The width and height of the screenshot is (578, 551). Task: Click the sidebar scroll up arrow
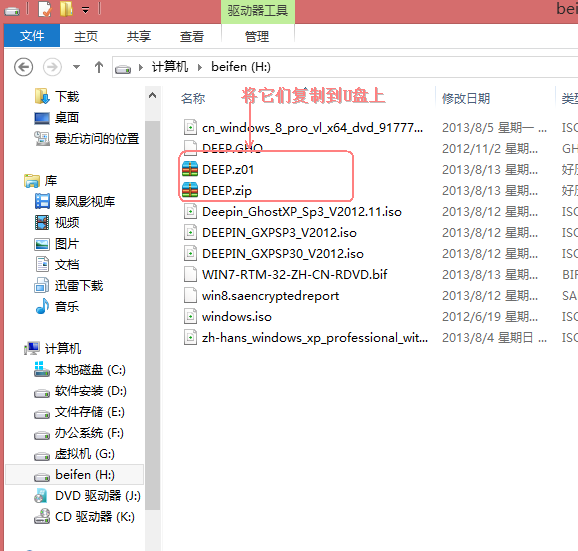click(152, 96)
